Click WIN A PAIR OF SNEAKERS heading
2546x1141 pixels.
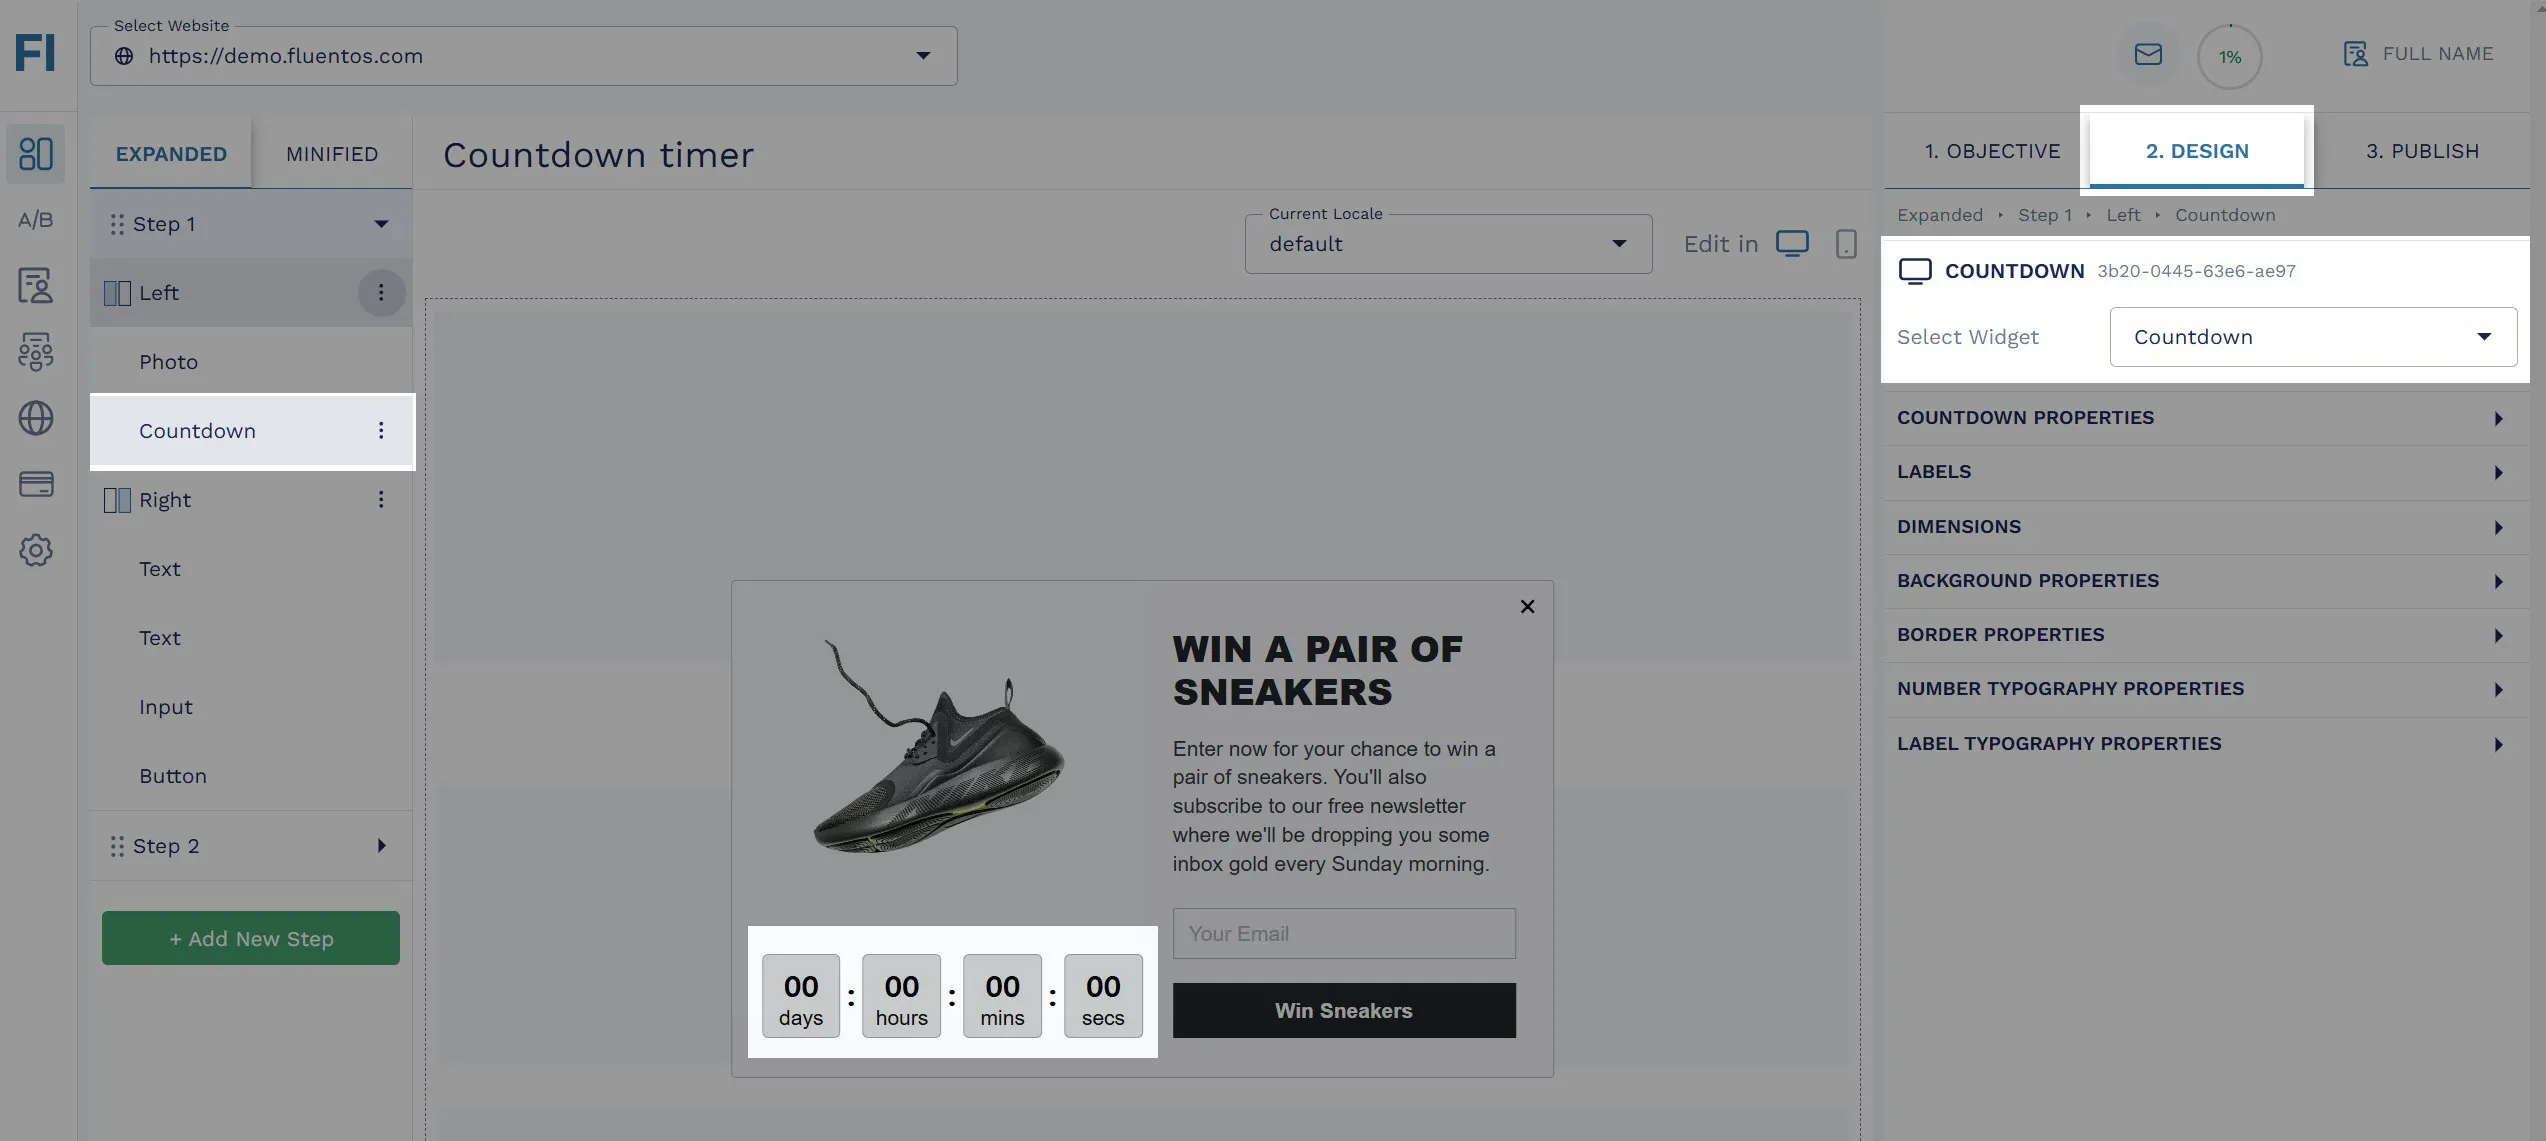coord(1317,671)
